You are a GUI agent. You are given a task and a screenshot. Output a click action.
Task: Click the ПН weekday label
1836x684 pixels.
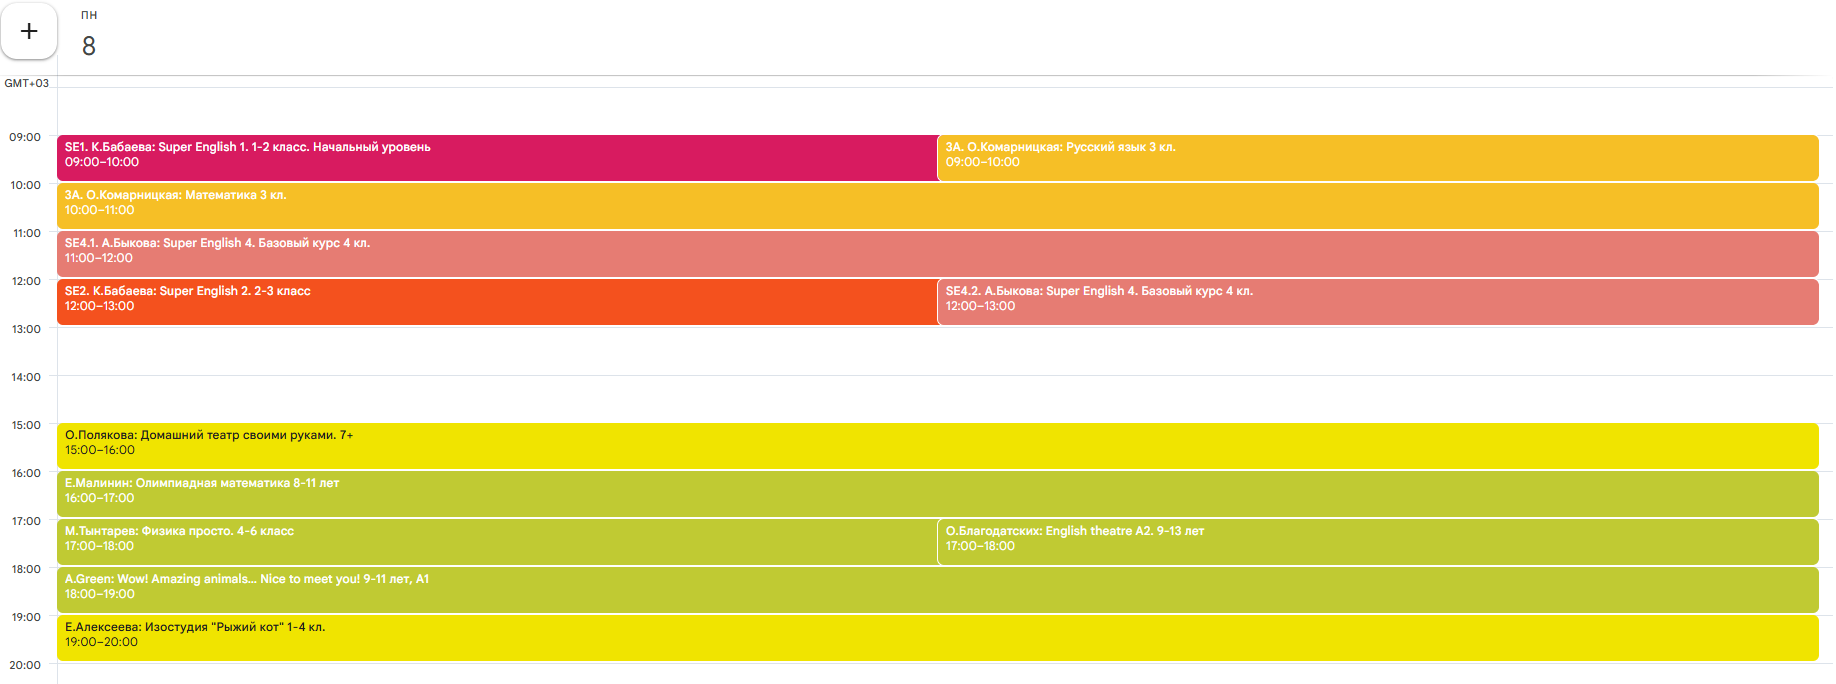click(x=89, y=15)
